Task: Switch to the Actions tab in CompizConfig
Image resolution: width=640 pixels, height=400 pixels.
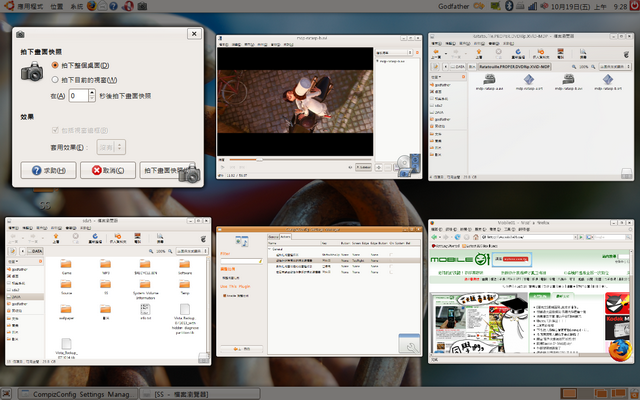Action: click(285, 237)
